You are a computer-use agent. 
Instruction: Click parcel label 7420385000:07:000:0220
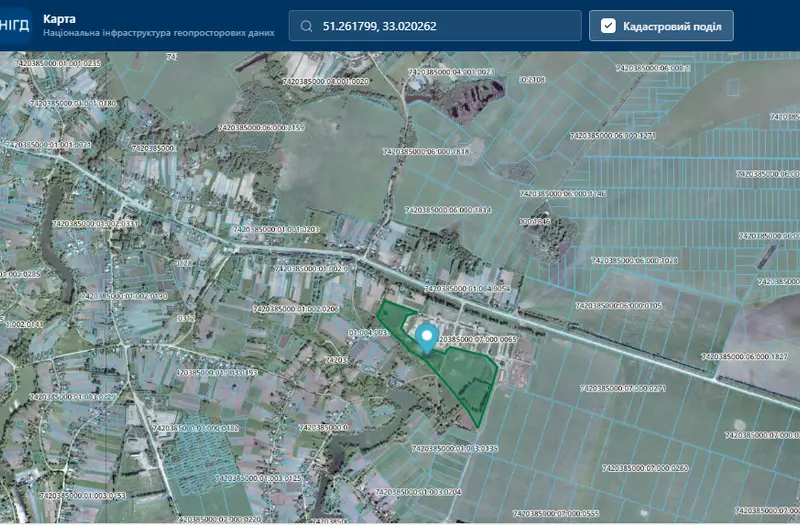coord(218,519)
